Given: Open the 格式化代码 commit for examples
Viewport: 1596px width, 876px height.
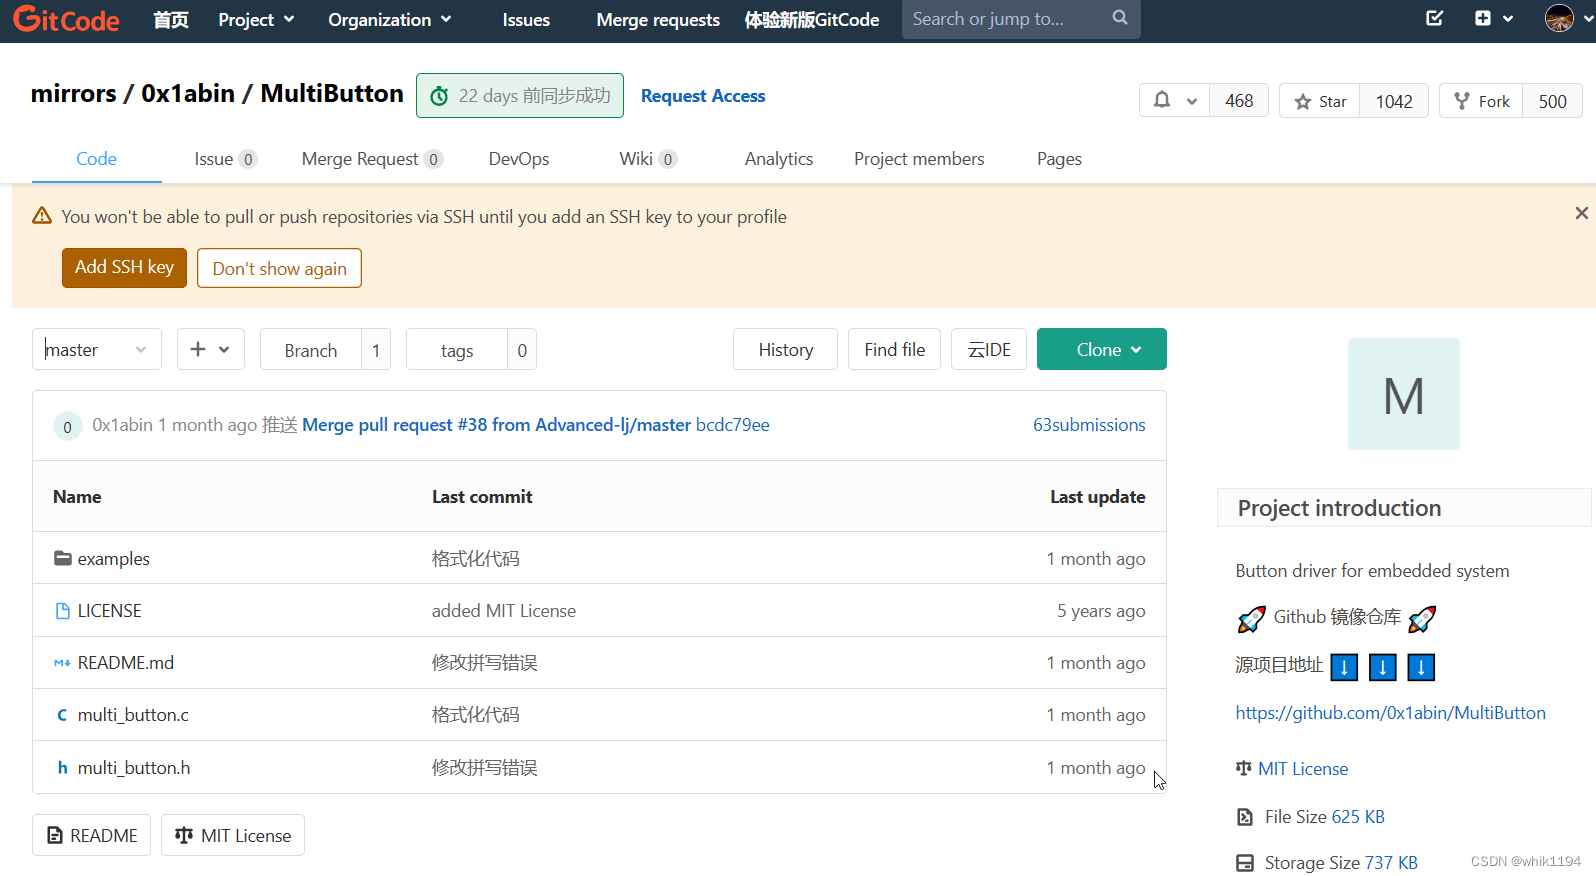Looking at the screenshot, I should (475, 559).
